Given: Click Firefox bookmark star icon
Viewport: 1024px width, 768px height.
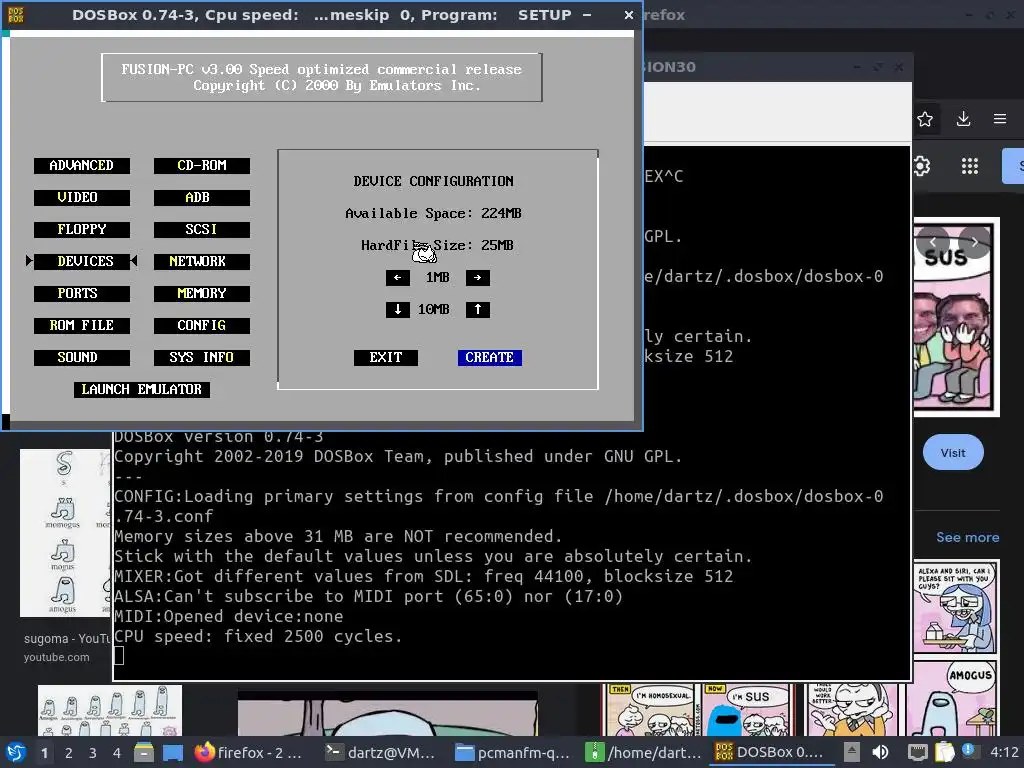Looking at the screenshot, I should (x=925, y=119).
